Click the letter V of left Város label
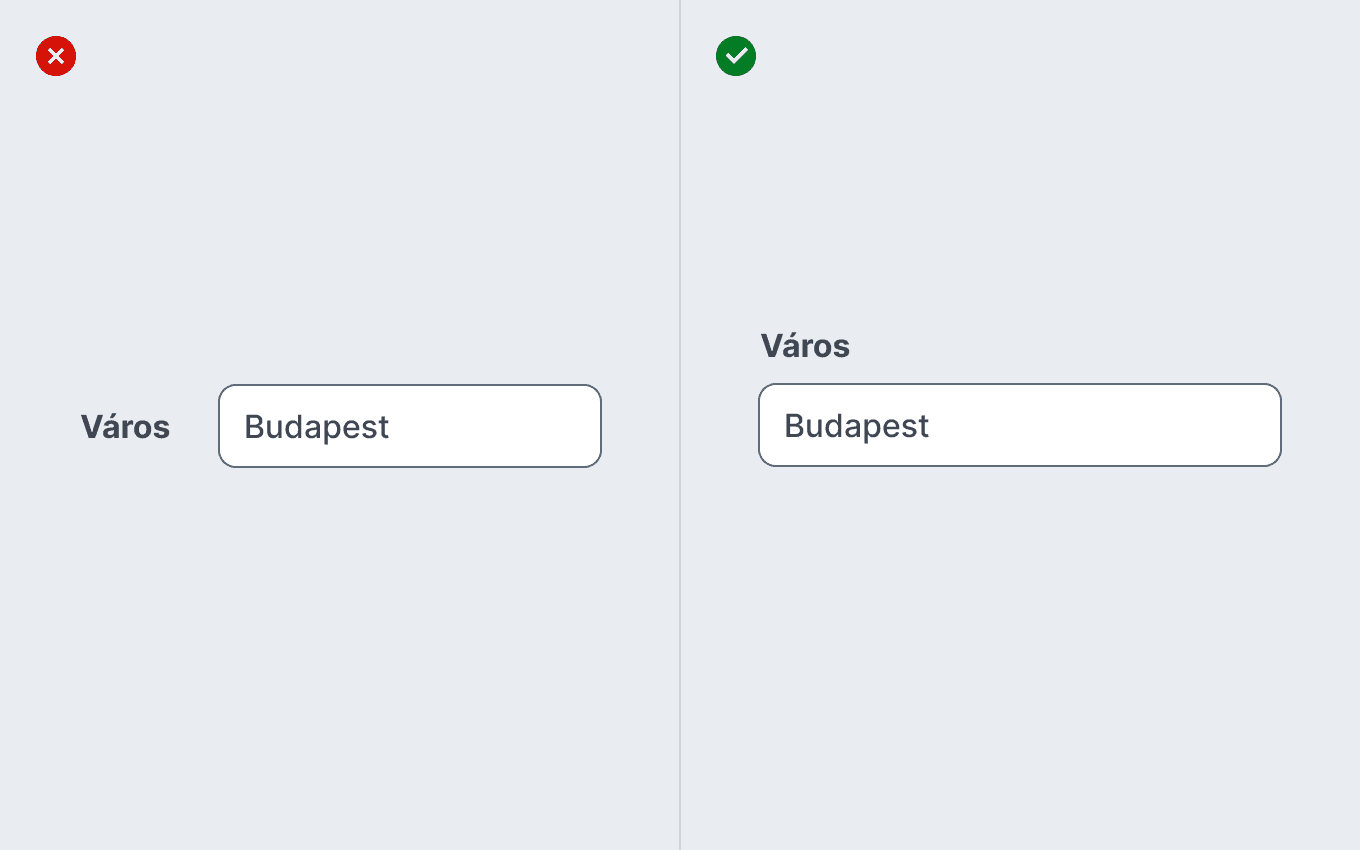The image size is (1360, 850). [91, 427]
